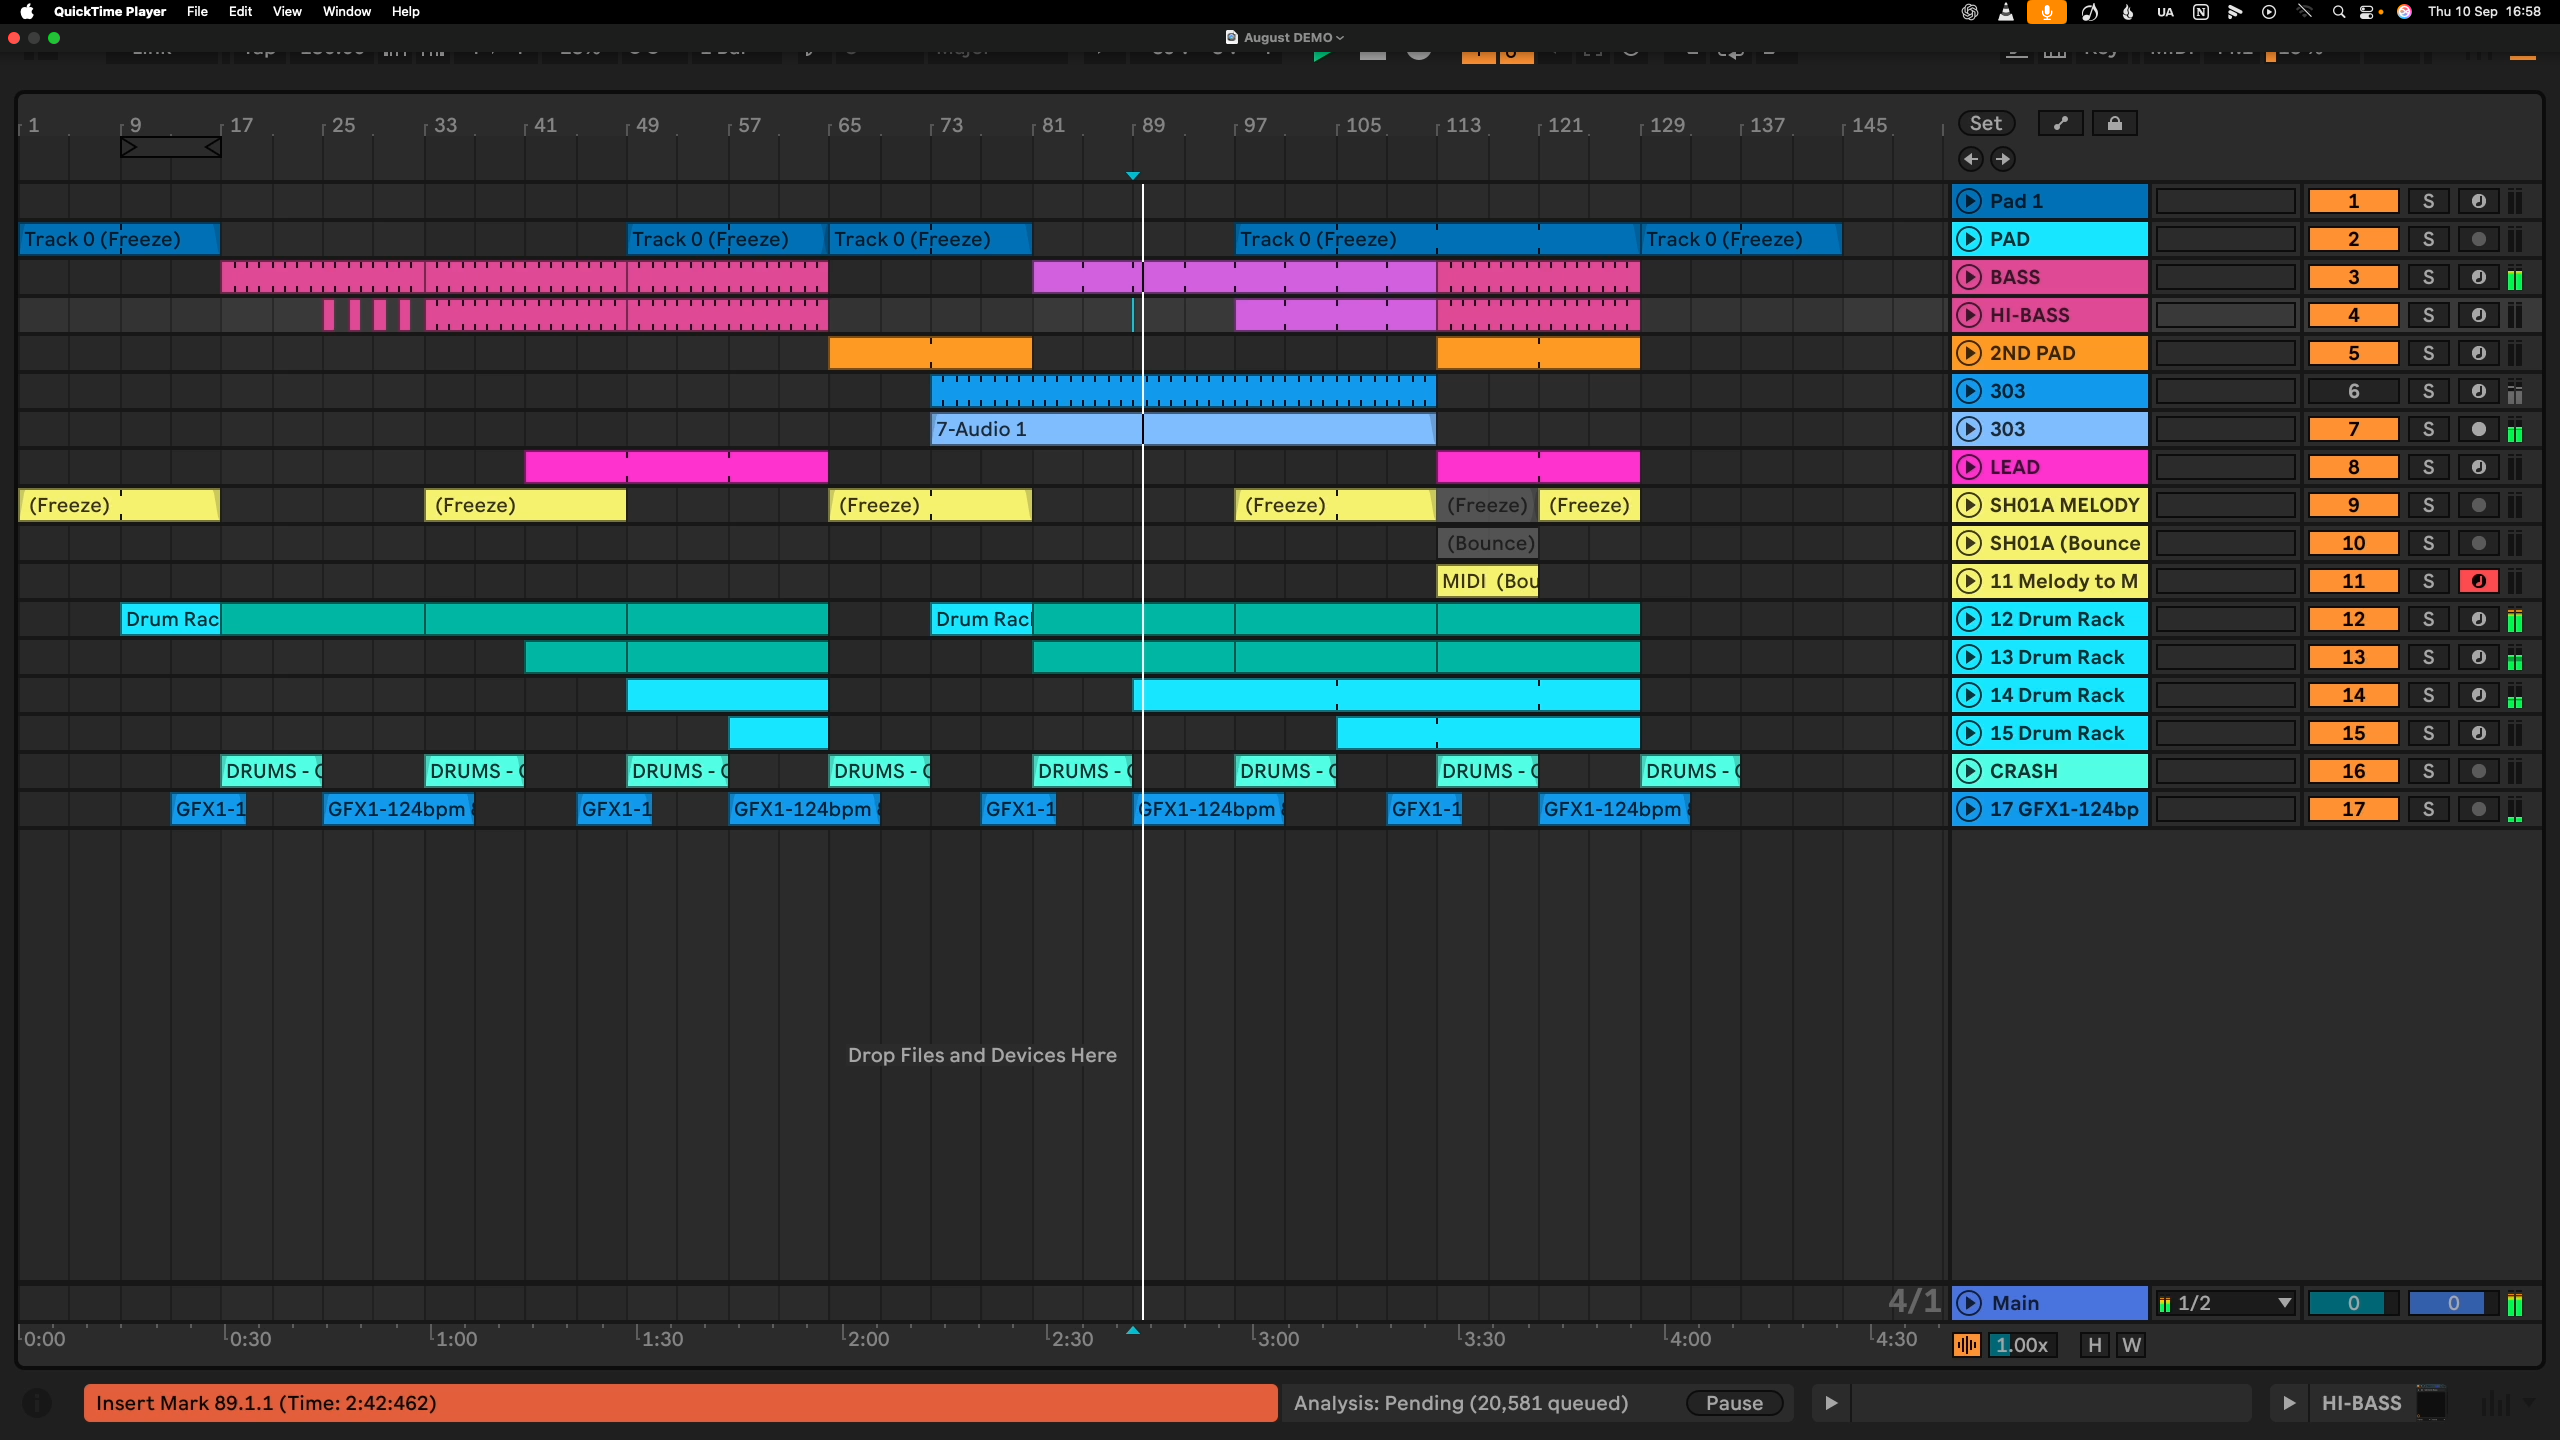This screenshot has height=1440, width=2560.
Task: Open macOS Control Center icon
Action: pos(2367,12)
